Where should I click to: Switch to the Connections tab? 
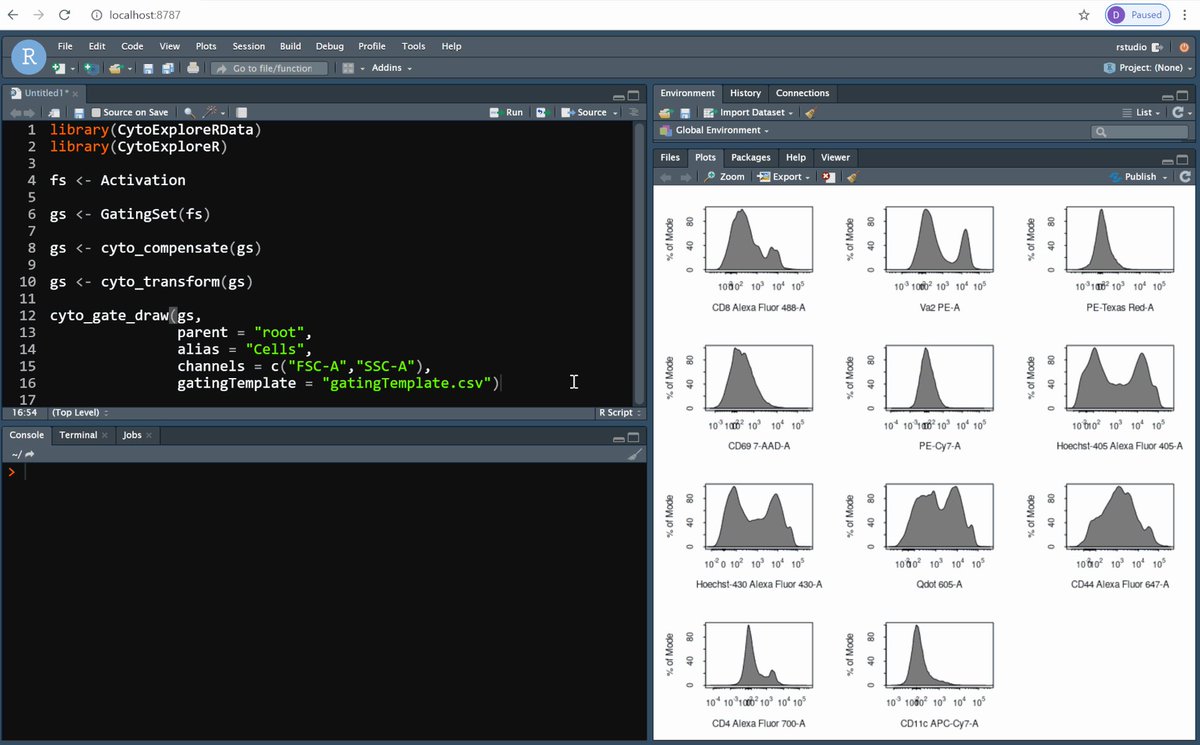803,93
